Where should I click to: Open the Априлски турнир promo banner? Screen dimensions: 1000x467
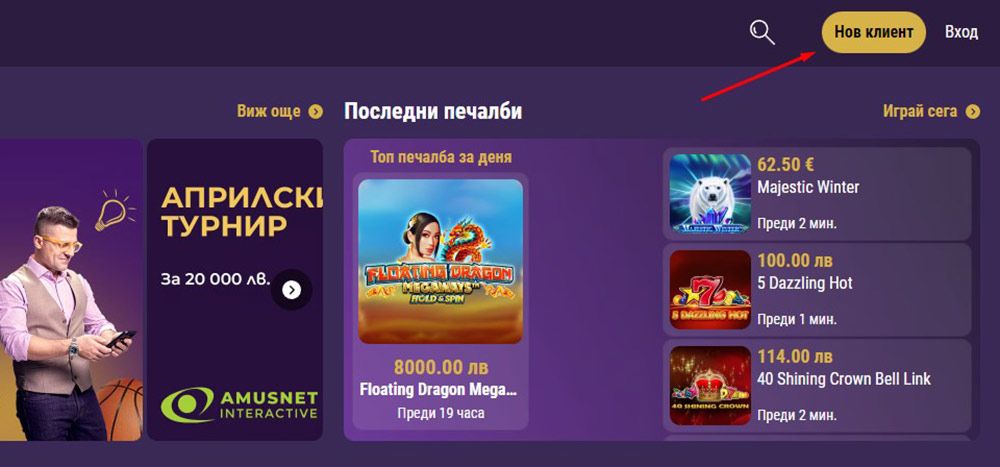click(235, 290)
